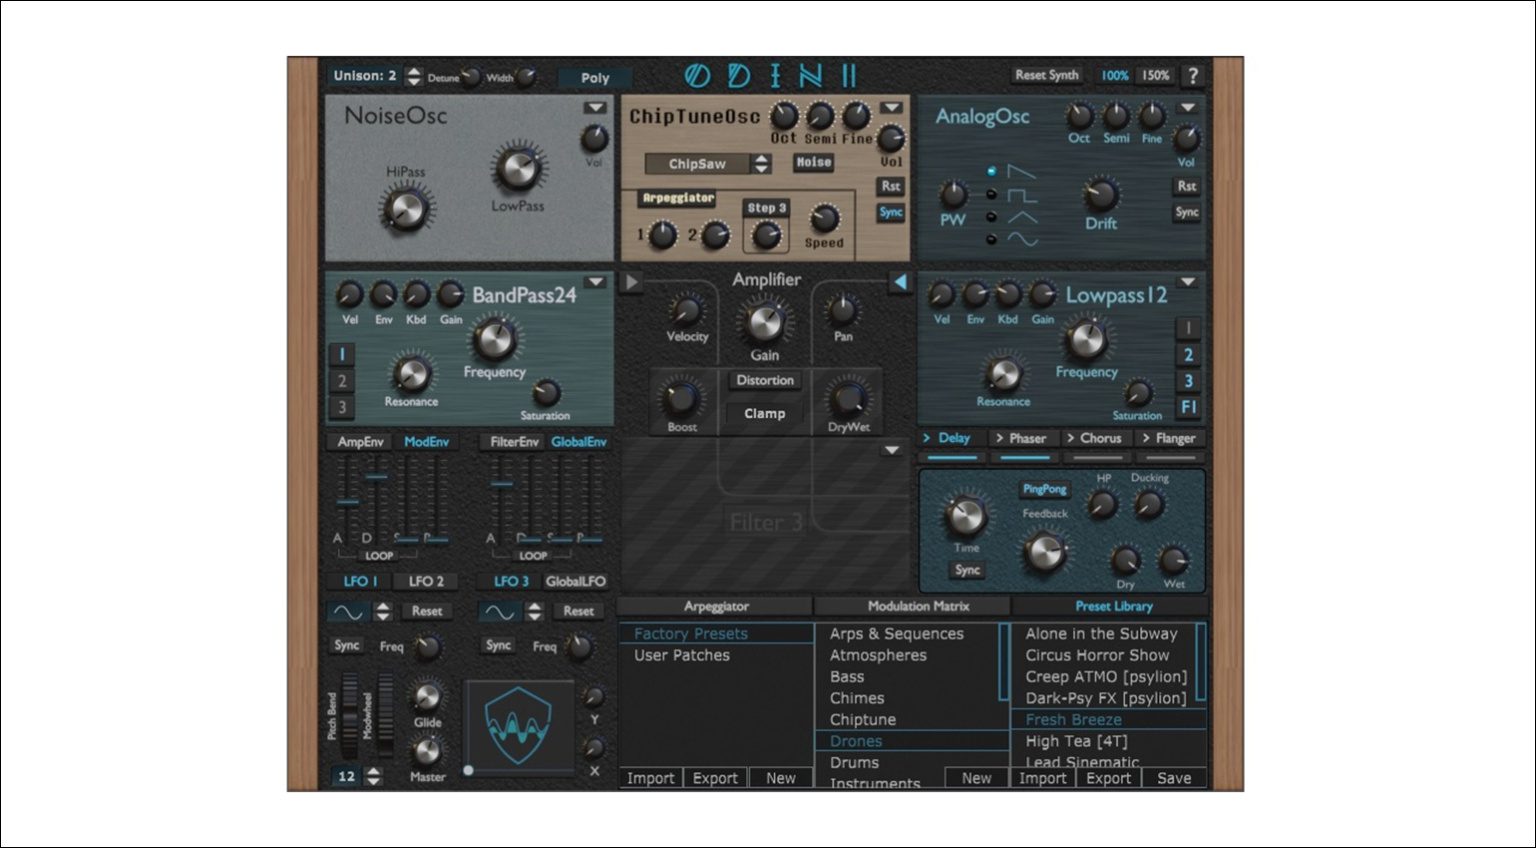
Task: Toggle Poly voice mode
Action: click(593, 77)
